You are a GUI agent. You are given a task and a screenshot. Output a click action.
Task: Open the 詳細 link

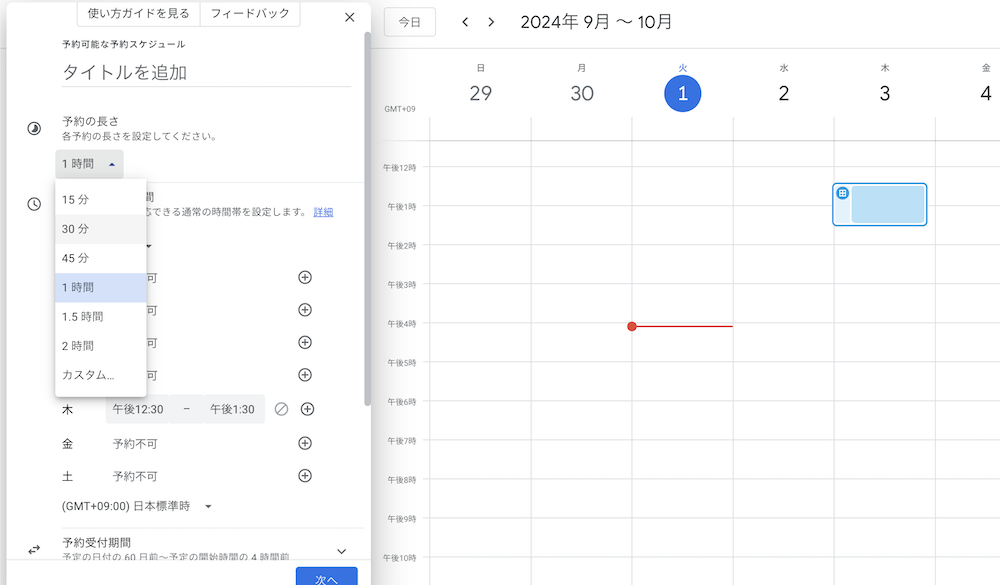click(x=323, y=212)
